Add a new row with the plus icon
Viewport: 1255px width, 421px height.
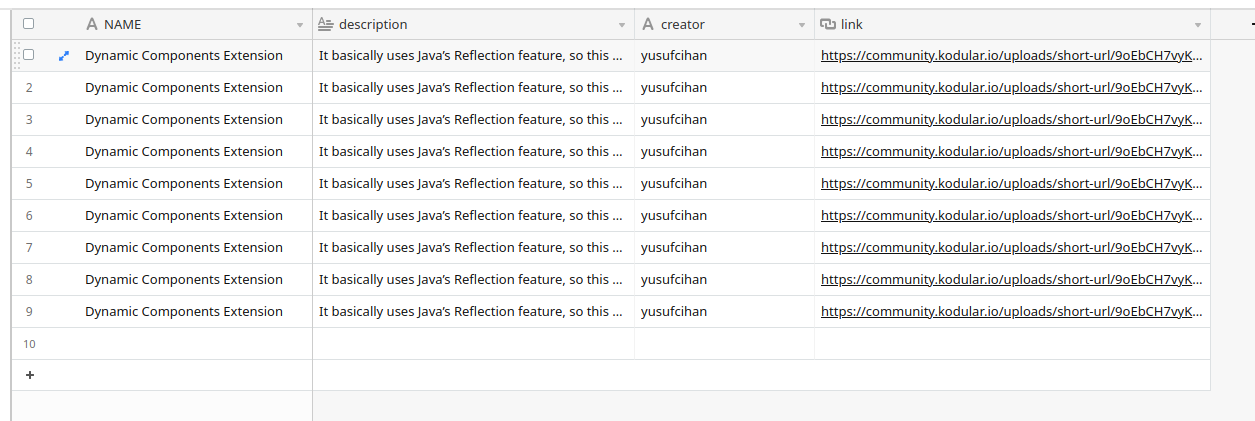(29, 375)
